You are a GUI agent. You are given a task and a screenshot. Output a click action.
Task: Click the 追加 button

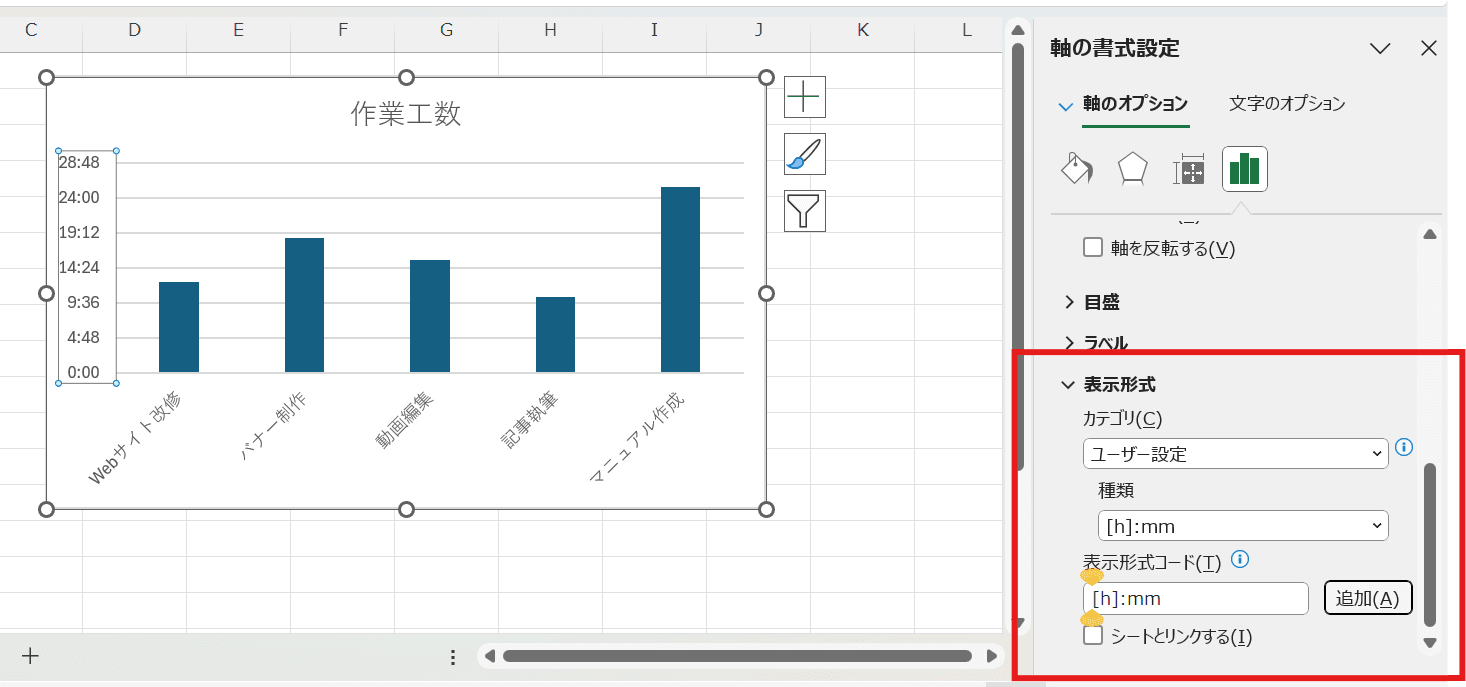click(x=1367, y=598)
